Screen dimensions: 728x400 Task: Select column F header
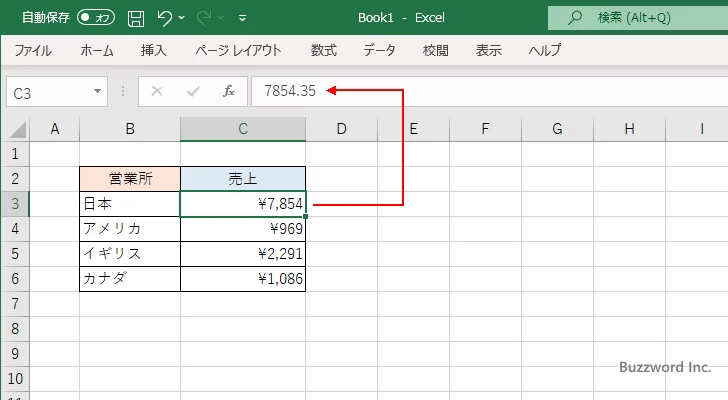point(485,129)
